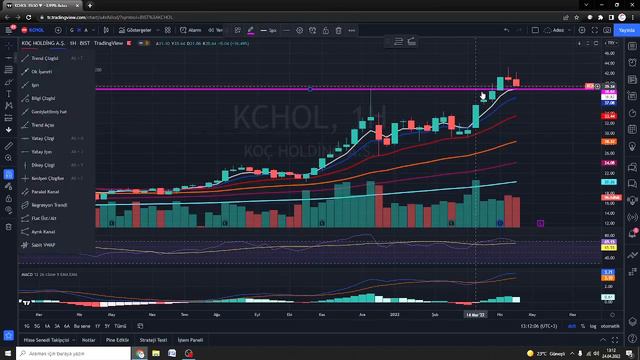Screen dimensions: 640x360
Task: Open the Strateji Test tab
Action: pos(153,340)
